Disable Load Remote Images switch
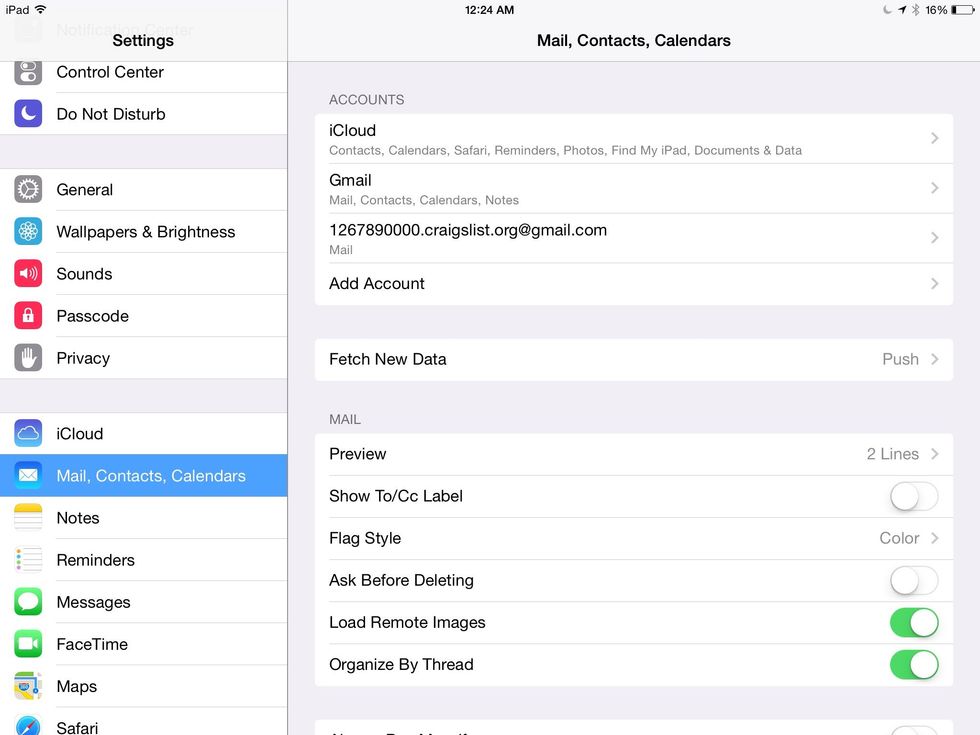The width and height of the screenshot is (980, 735). (913, 622)
